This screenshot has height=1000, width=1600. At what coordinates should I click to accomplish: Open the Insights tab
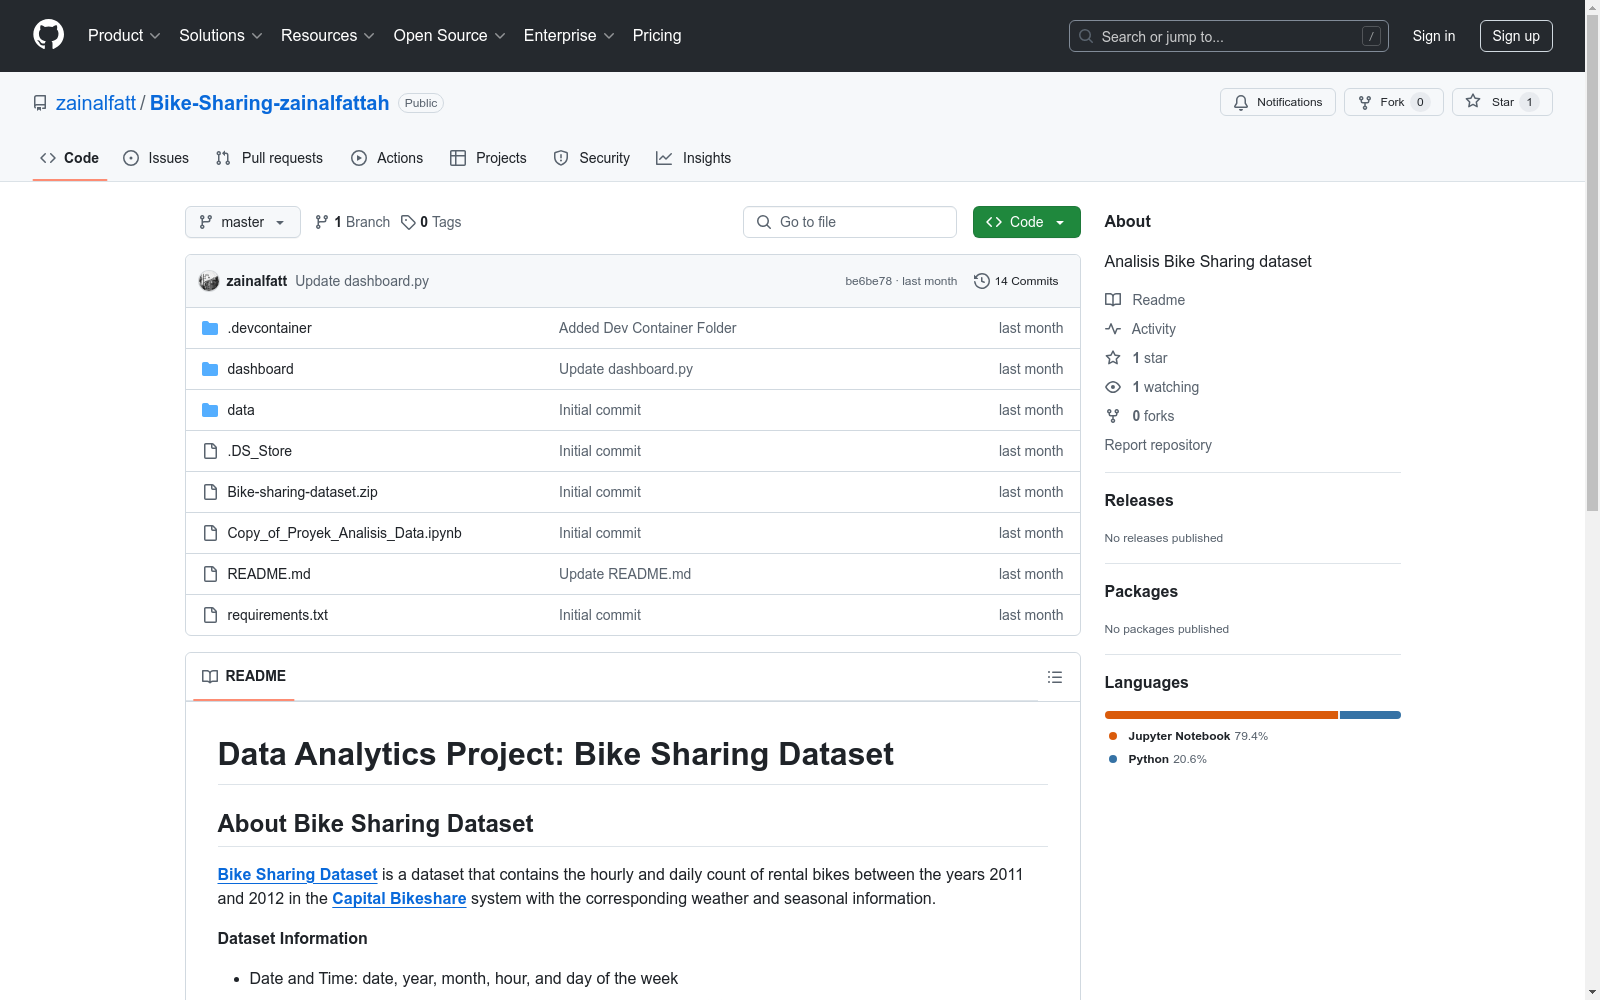(694, 158)
